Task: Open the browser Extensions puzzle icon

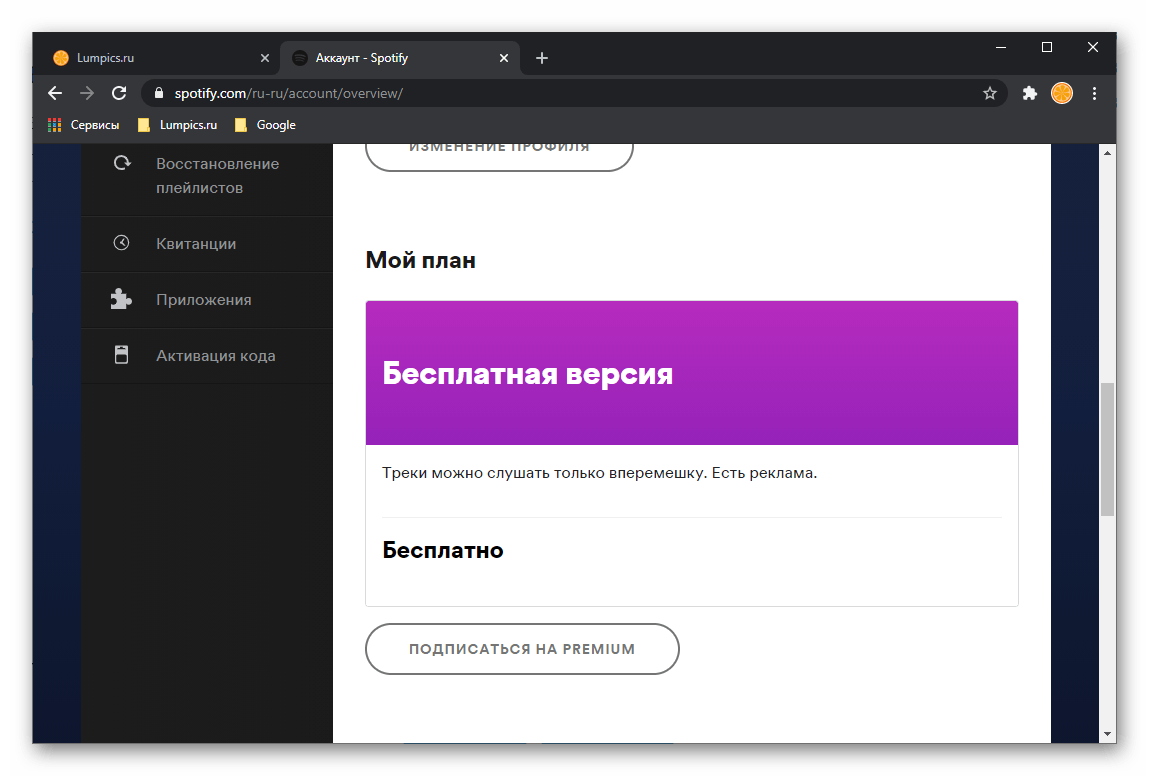Action: point(1029,93)
